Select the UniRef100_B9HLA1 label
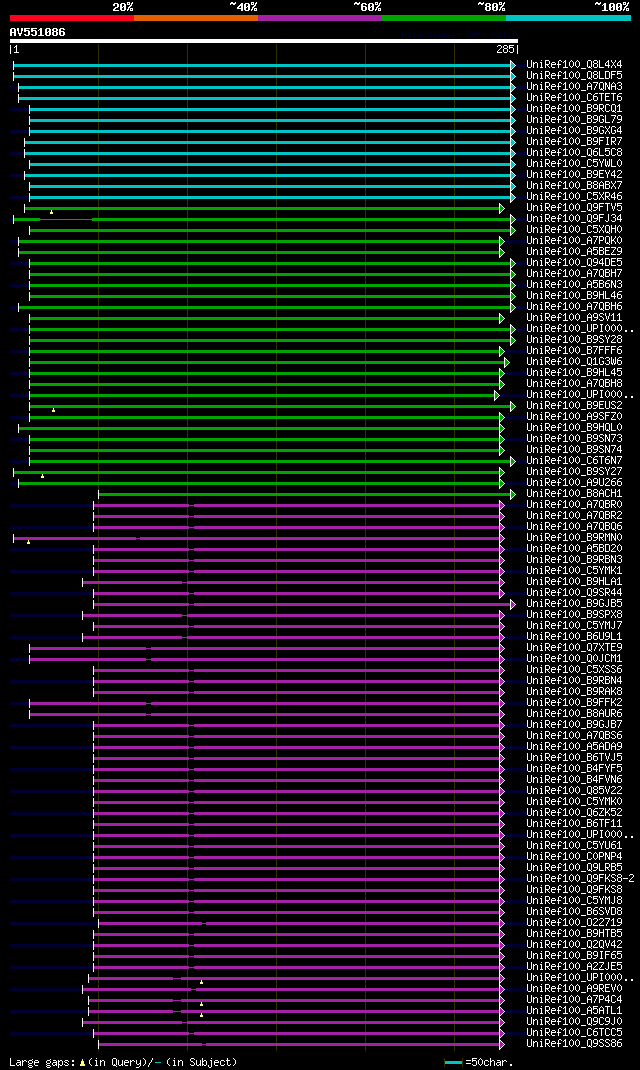Viewport: 640px width, 1070px height. (x=574, y=582)
